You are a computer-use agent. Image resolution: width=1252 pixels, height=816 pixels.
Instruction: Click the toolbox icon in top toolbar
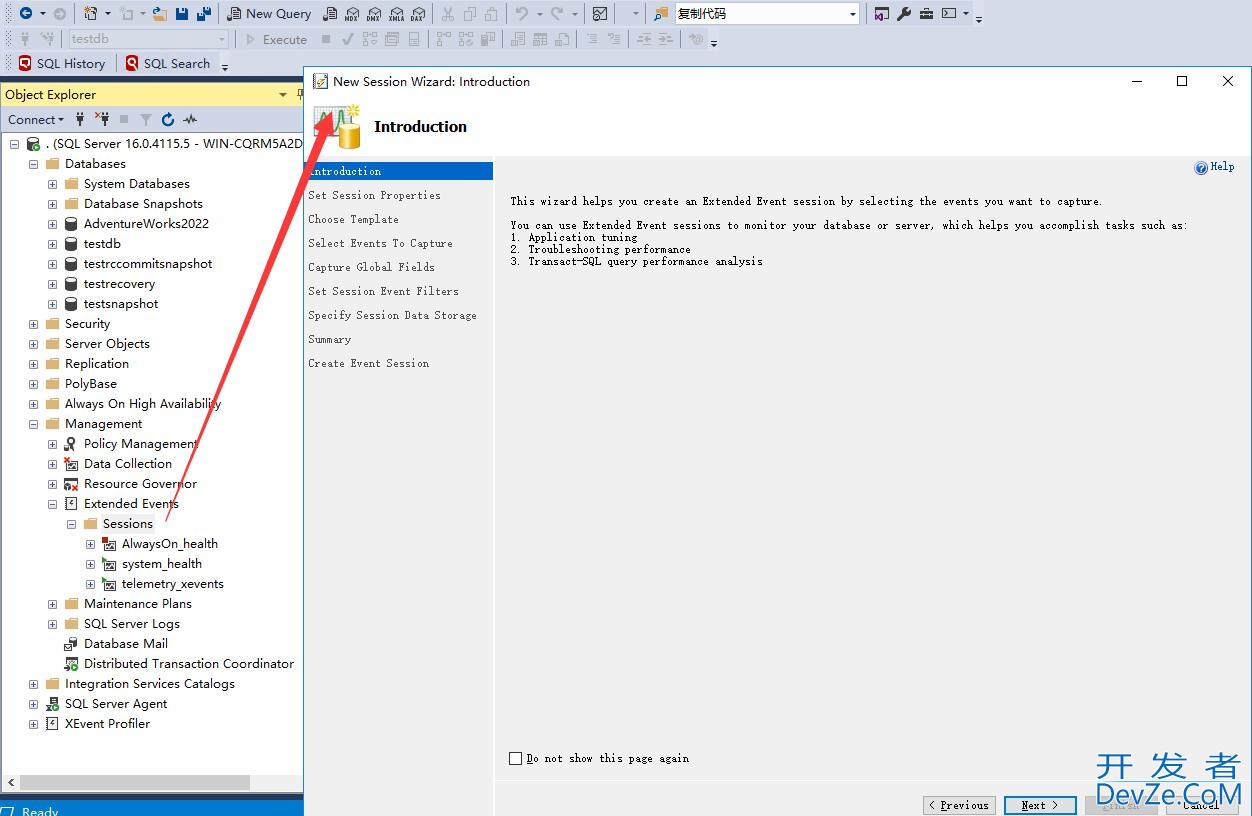click(926, 14)
